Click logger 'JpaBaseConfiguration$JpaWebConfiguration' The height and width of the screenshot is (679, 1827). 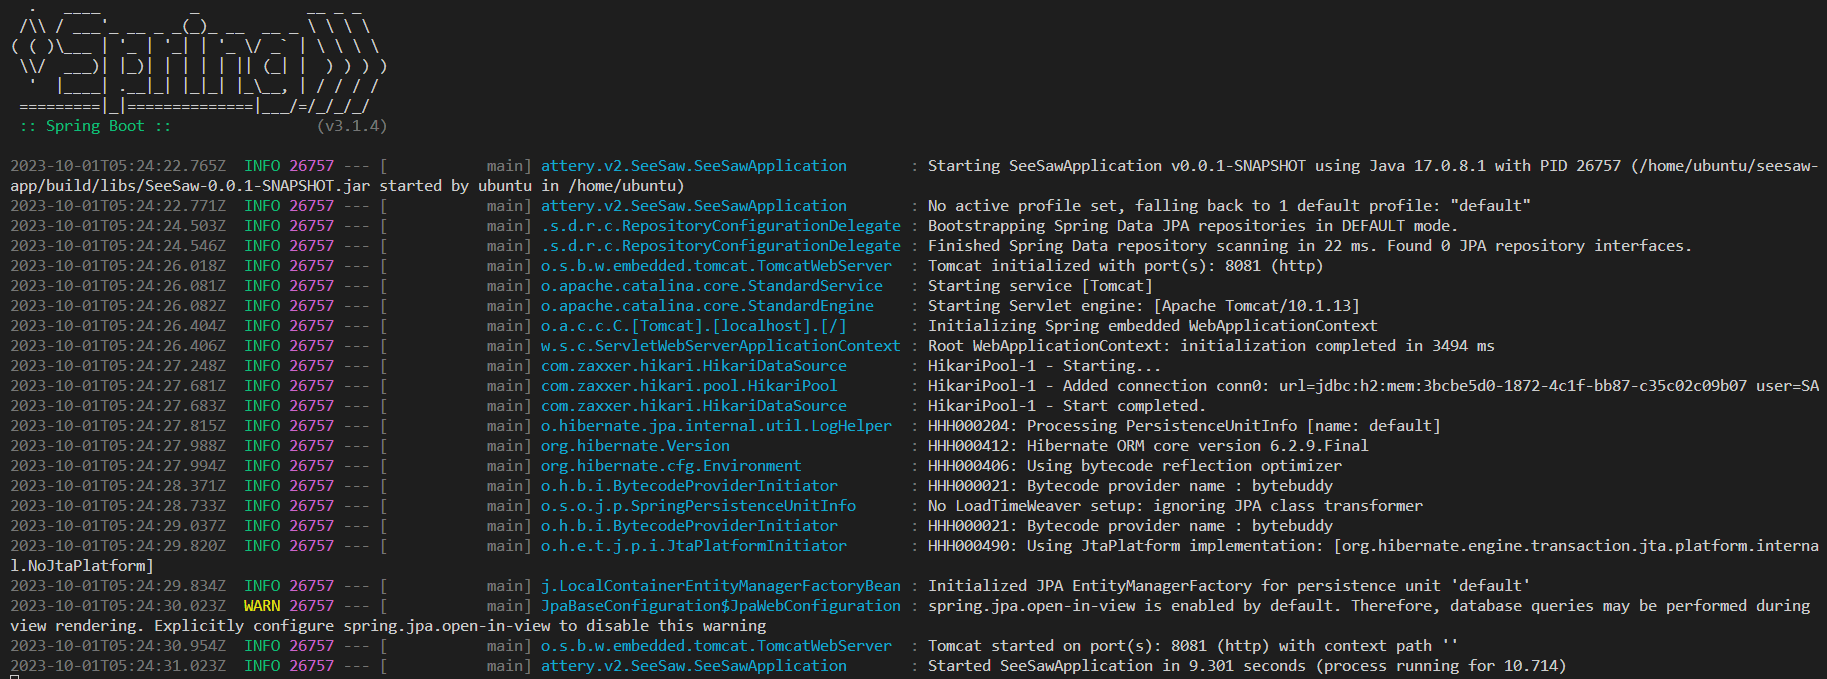click(721, 606)
